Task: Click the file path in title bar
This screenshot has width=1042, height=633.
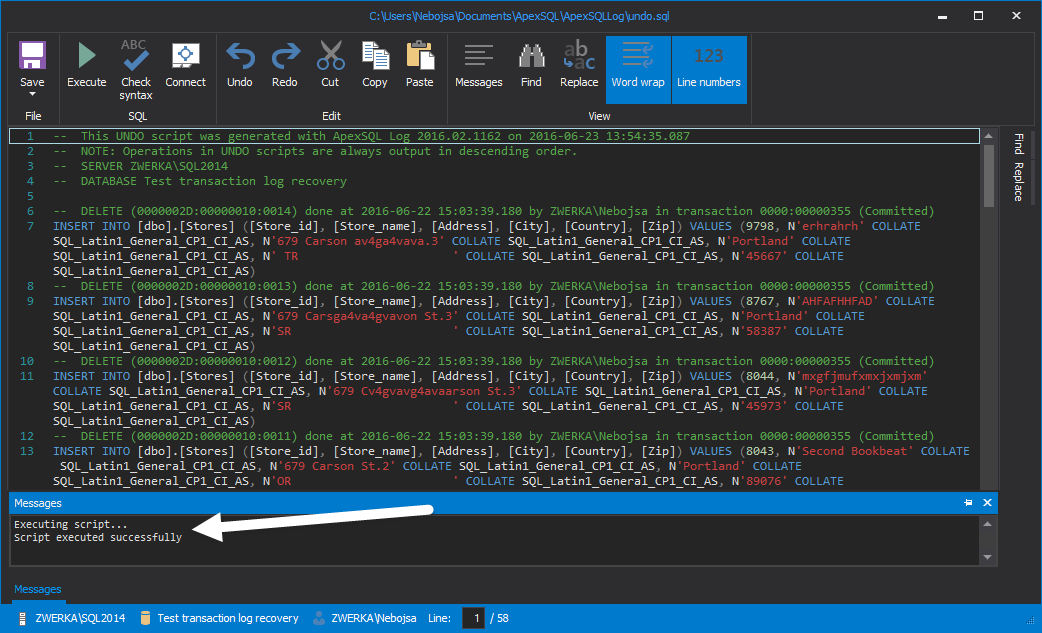Action: coord(519,16)
